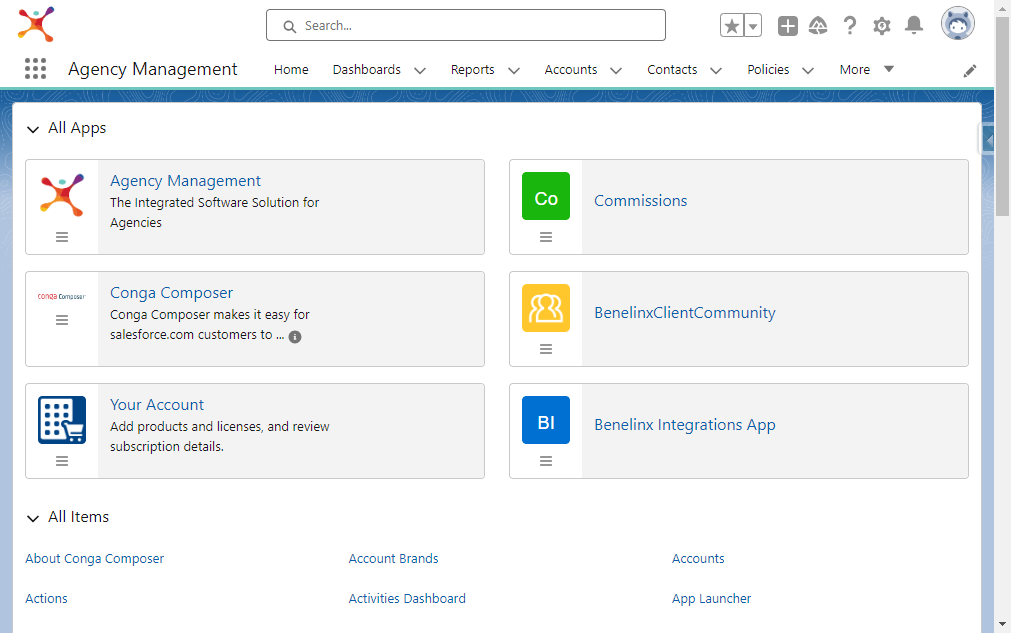Click the pencil edit navigation icon
1011x633 pixels.
(970, 71)
